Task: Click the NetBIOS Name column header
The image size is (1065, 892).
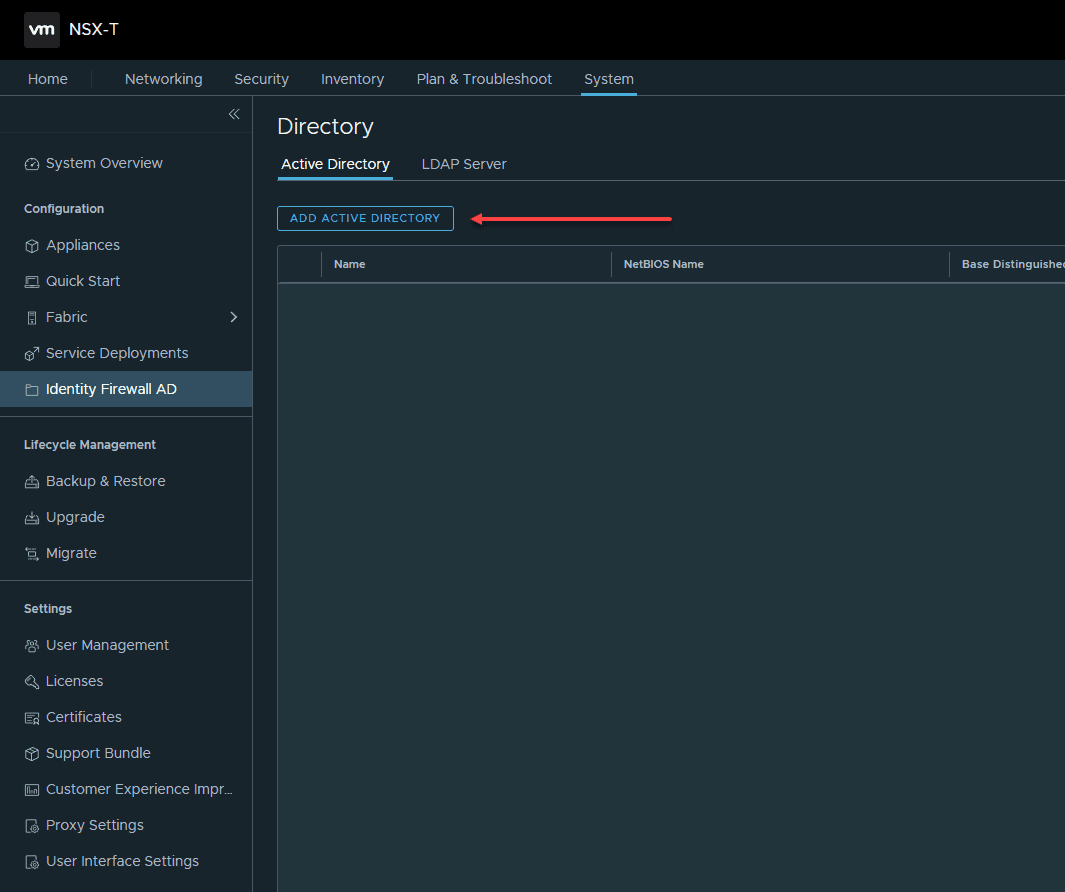Action: point(664,264)
